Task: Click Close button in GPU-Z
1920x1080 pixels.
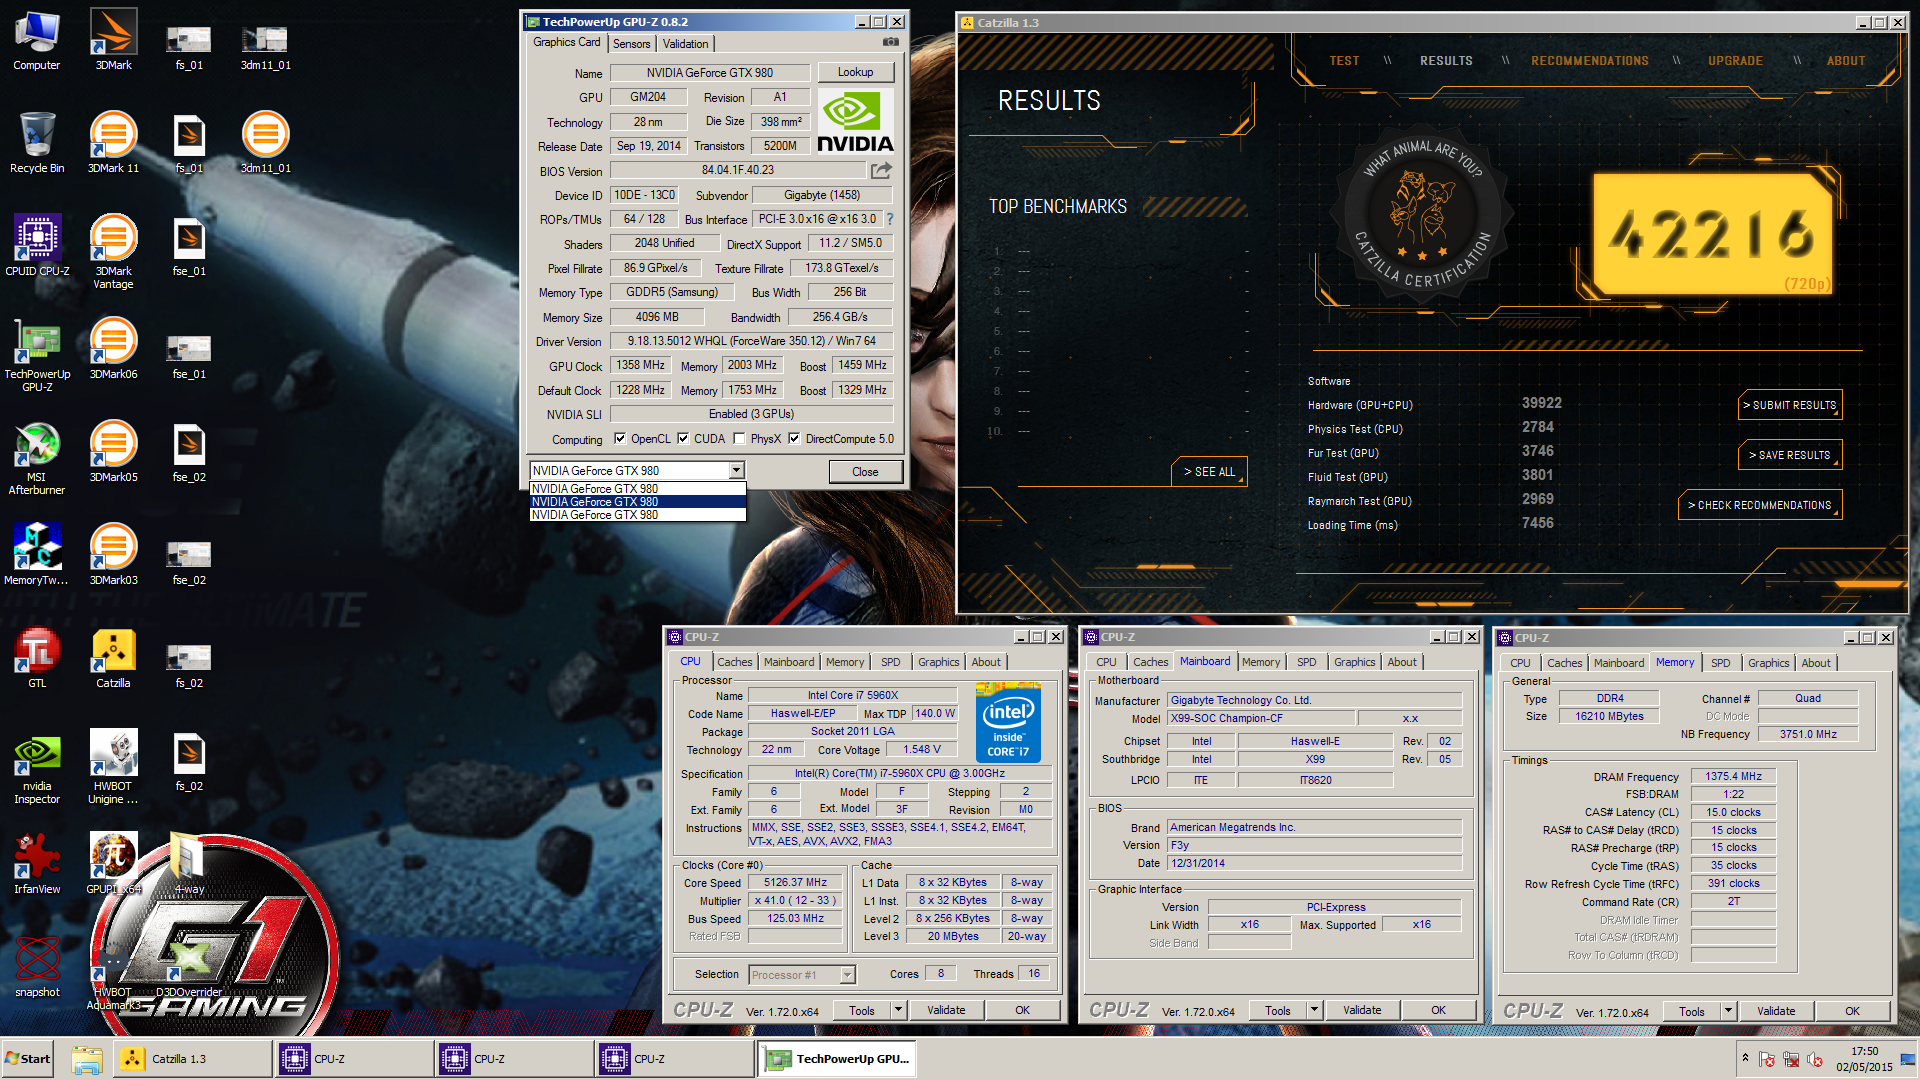Action: 865,472
